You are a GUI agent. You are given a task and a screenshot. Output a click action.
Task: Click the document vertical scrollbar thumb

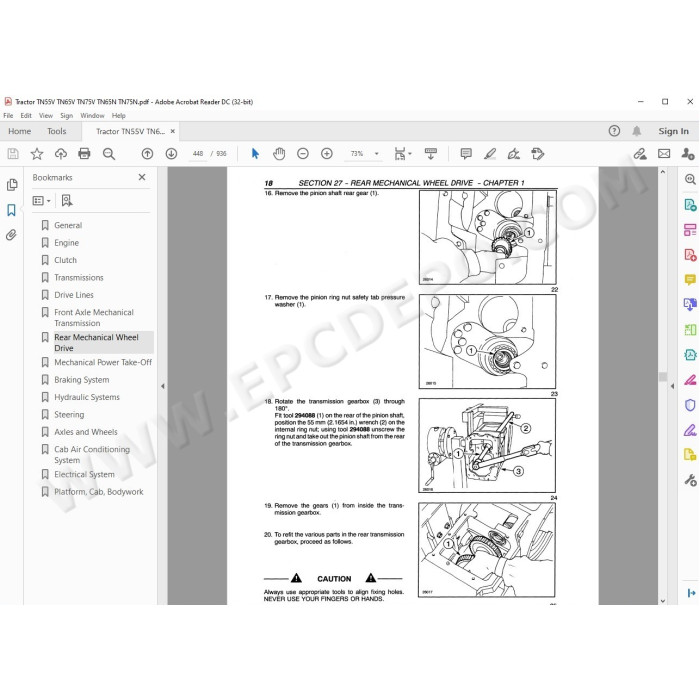point(662,377)
